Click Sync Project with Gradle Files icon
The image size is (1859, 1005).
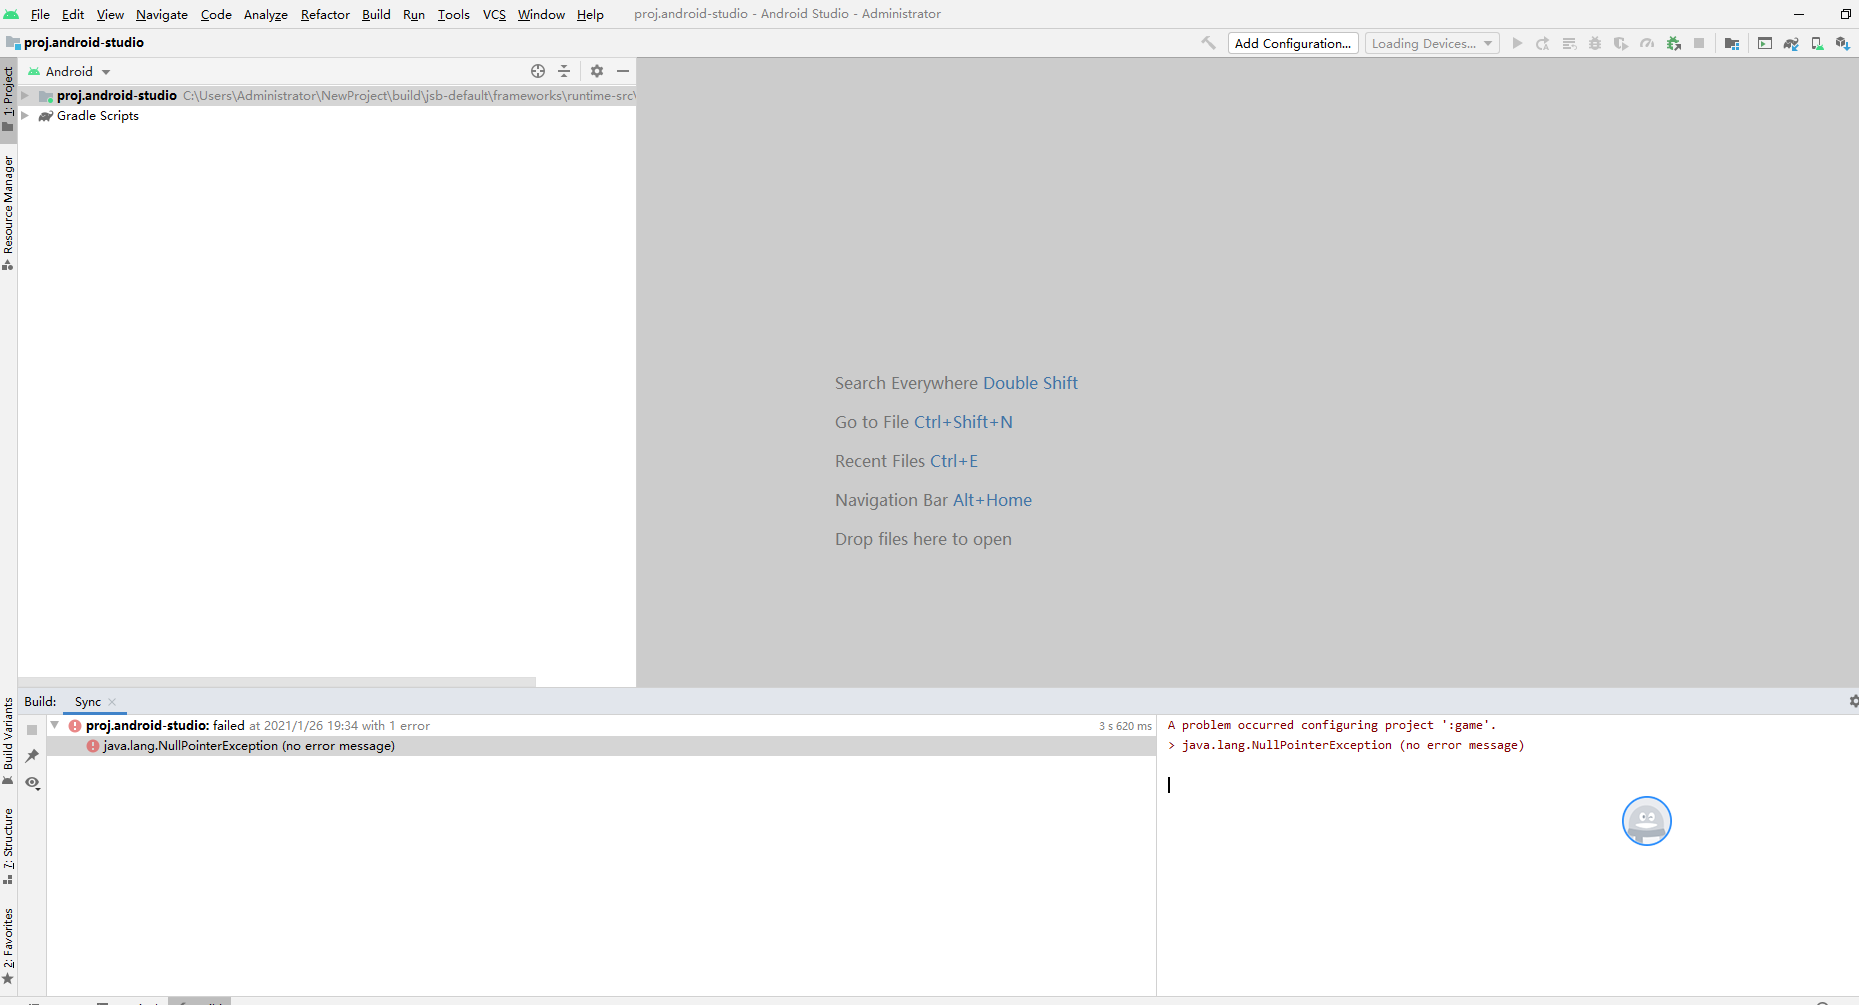pyautogui.click(x=1791, y=43)
